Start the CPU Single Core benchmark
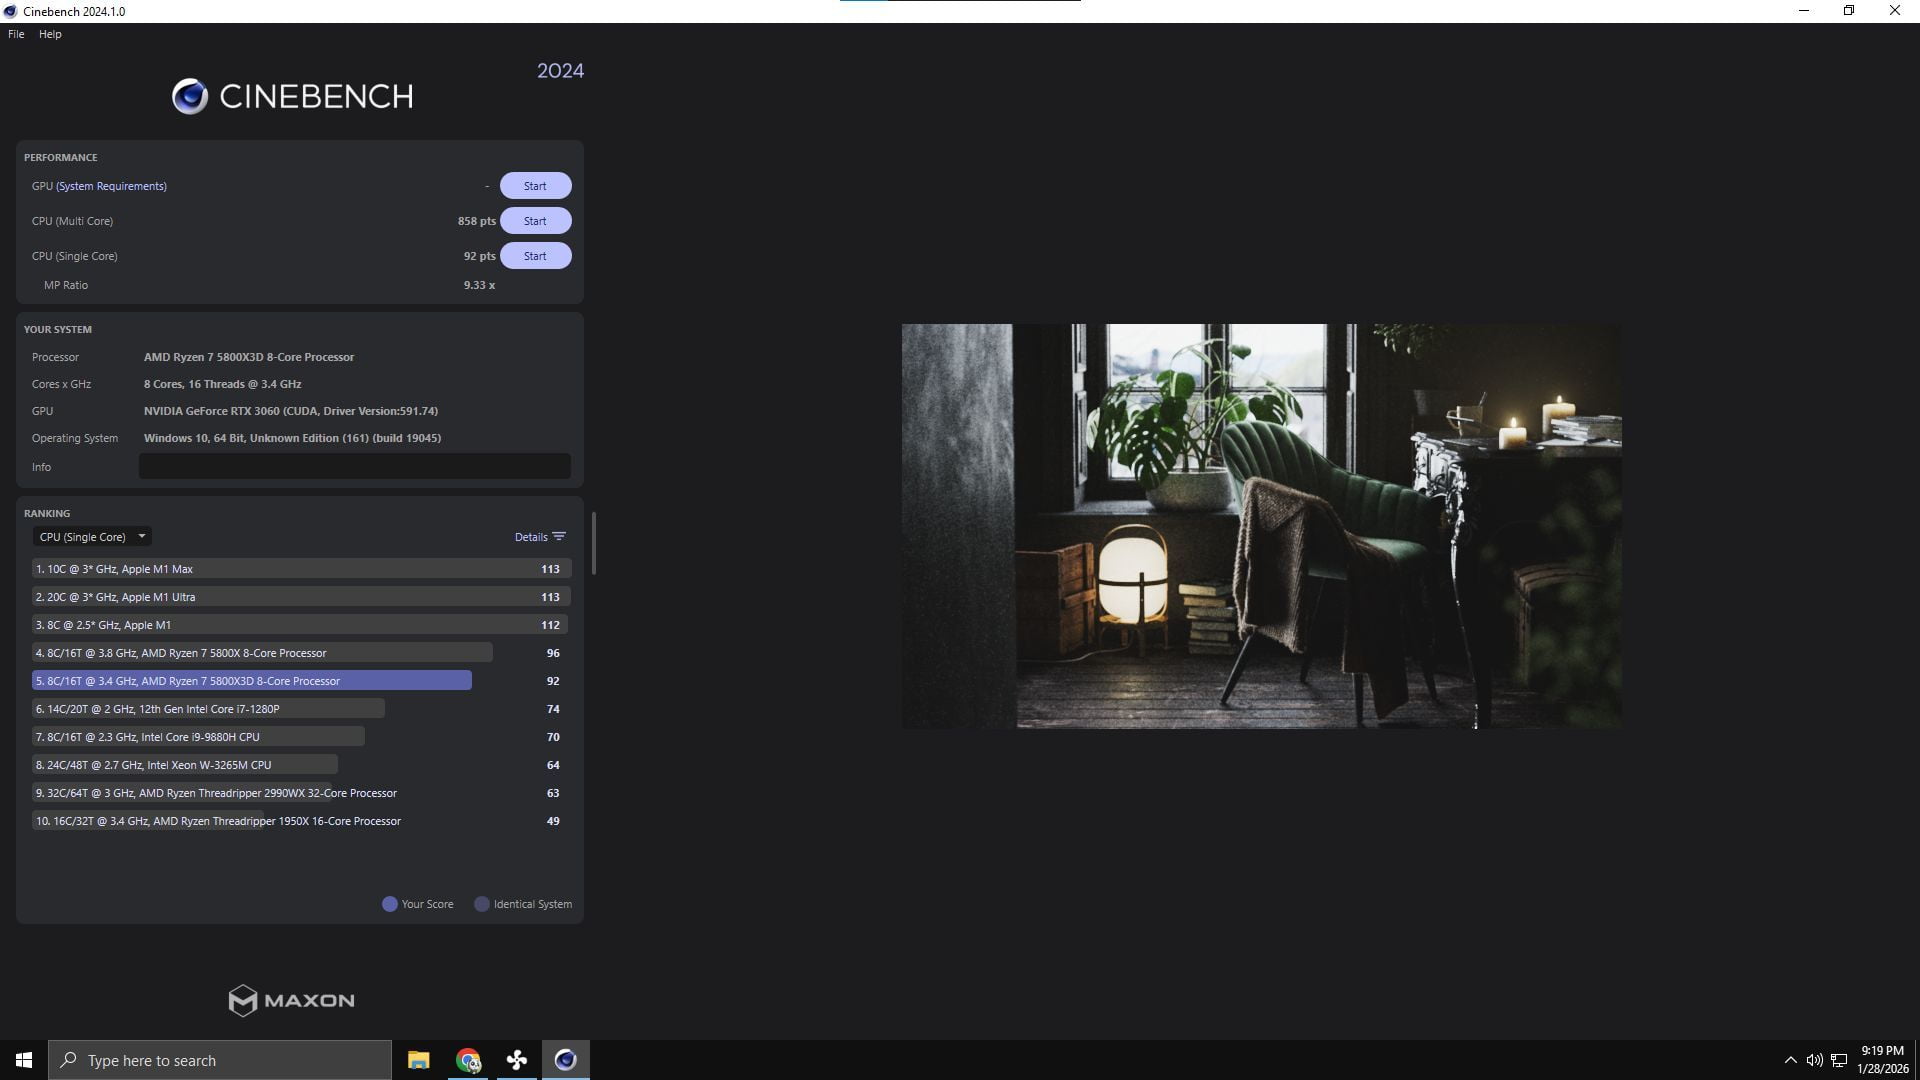The height and width of the screenshot is (1080, 1920). (535, 256)
